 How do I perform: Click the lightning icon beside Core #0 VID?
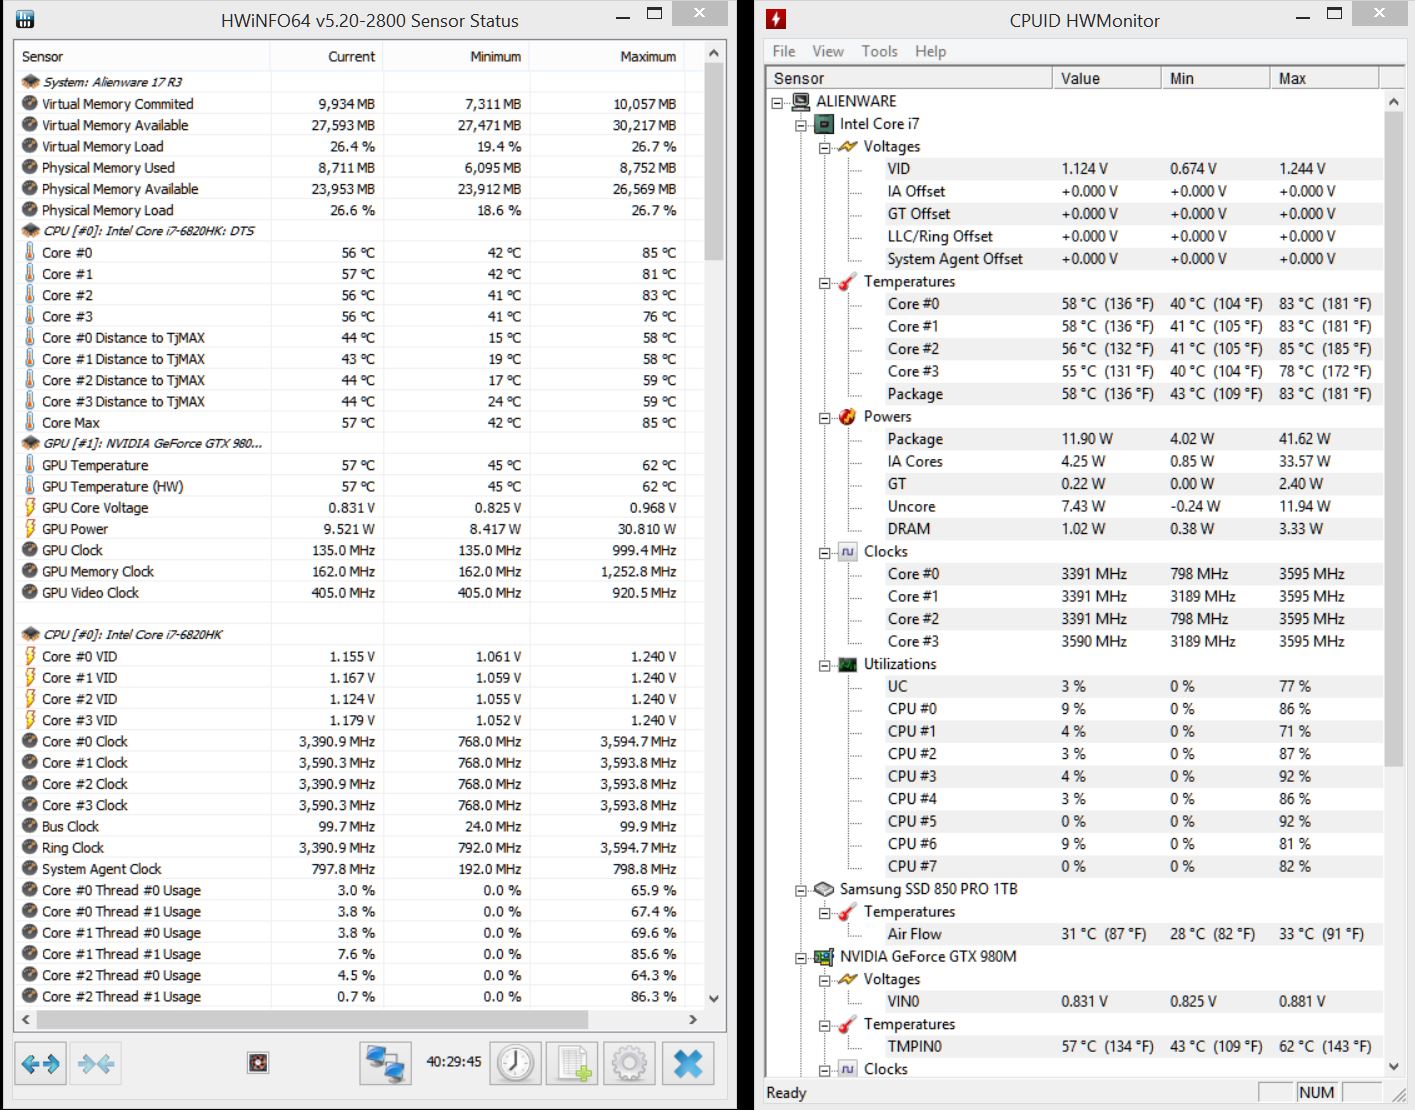coord(30,657)
